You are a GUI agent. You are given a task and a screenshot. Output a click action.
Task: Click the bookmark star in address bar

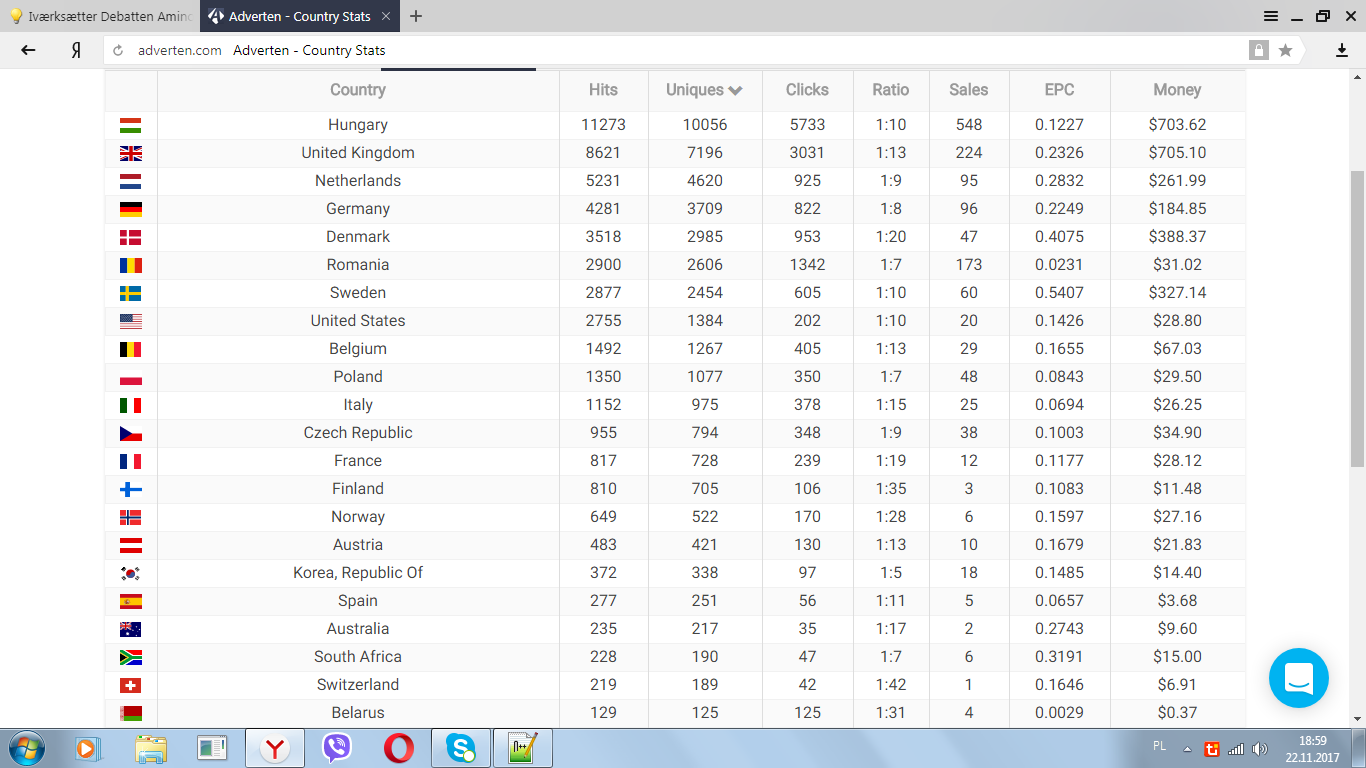click(1285, 50)
